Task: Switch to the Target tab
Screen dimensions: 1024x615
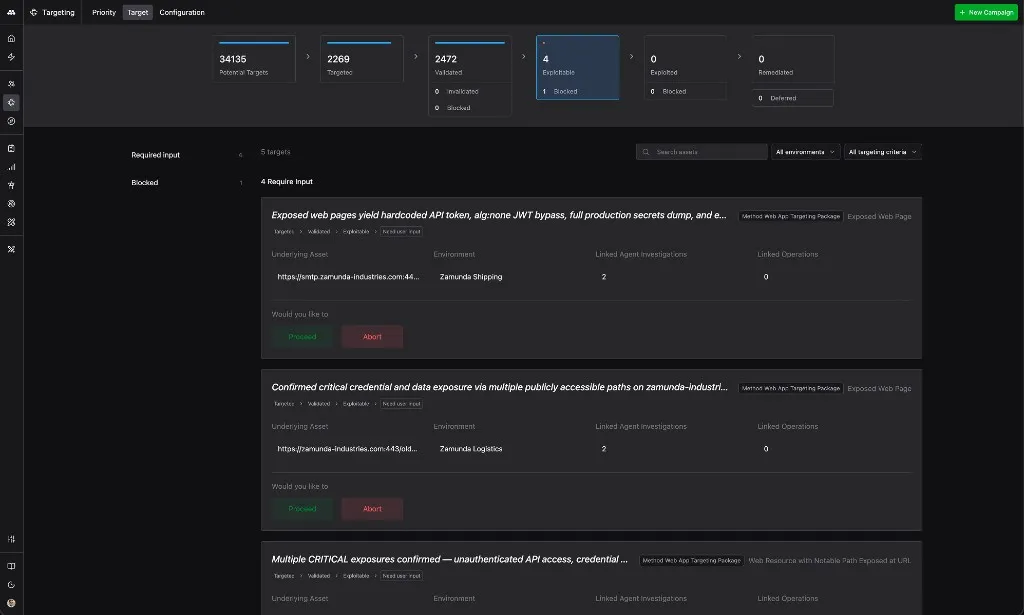Action: tap(138, 12)
